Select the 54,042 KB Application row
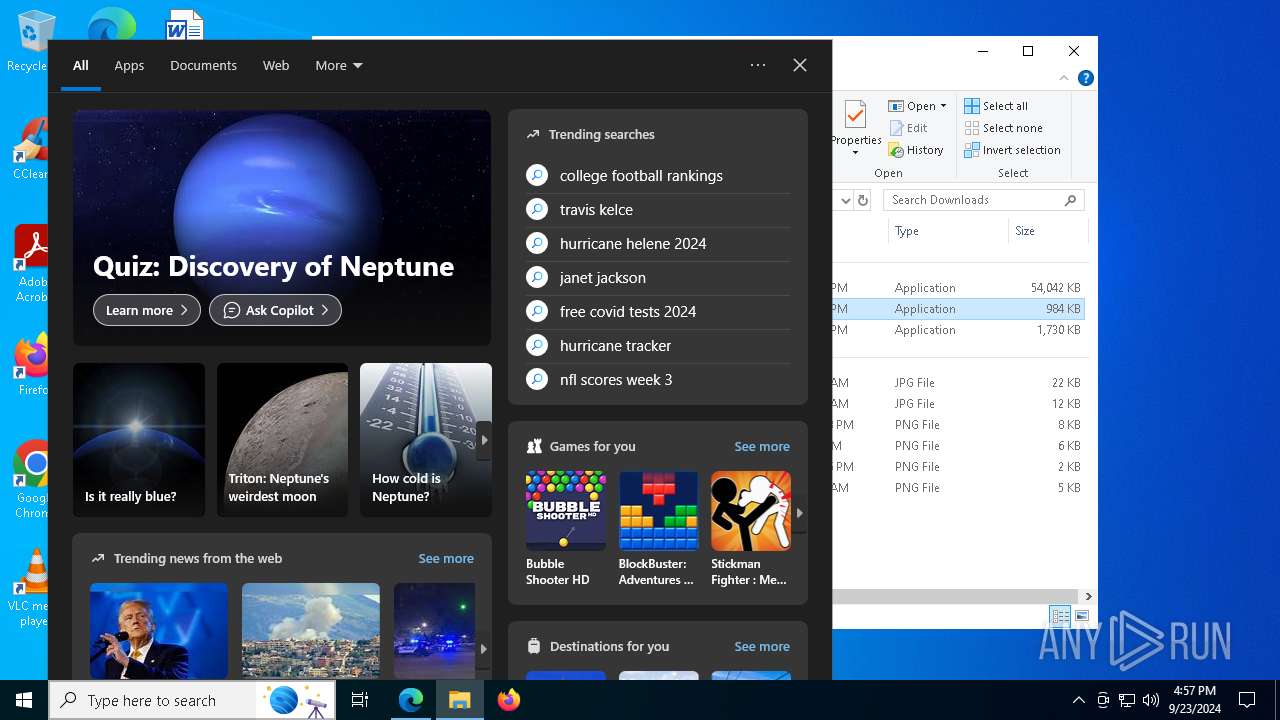Screen dimensions: 1280x720 (x=959, y=288)
